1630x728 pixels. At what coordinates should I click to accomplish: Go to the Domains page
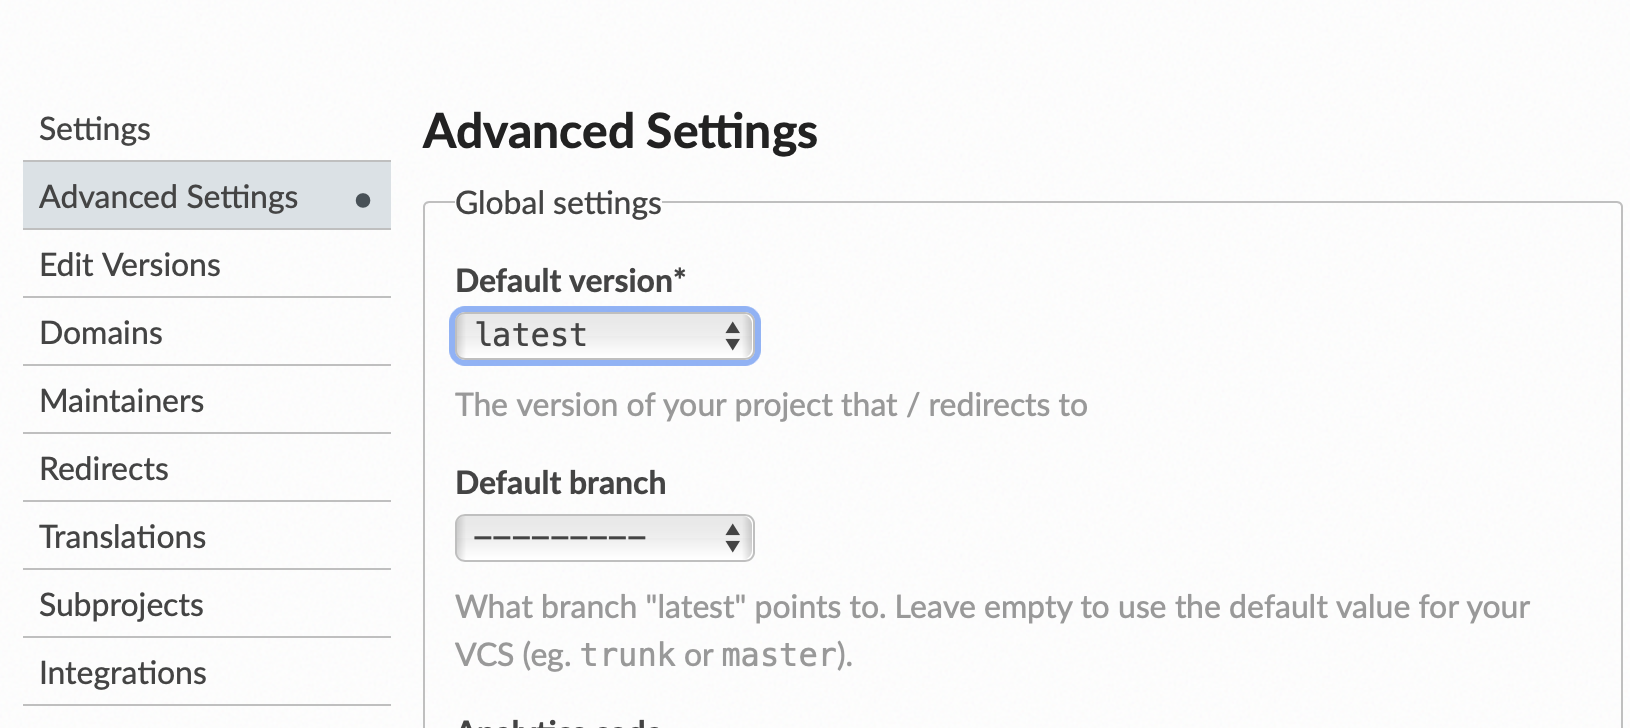100,332
